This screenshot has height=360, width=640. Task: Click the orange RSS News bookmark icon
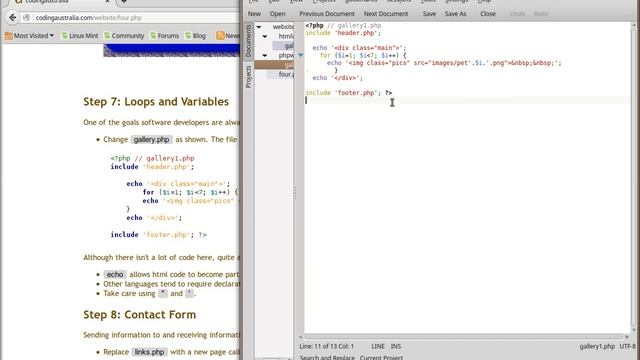pyautogui.click(x=220, y=36)
